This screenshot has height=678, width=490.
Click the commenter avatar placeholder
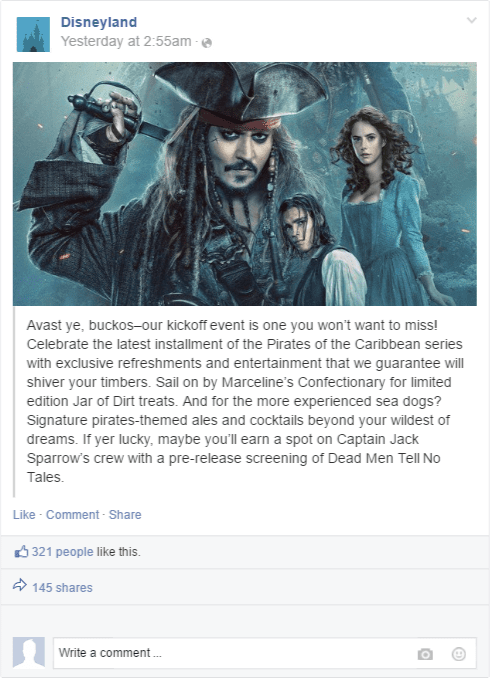point(29,652)
